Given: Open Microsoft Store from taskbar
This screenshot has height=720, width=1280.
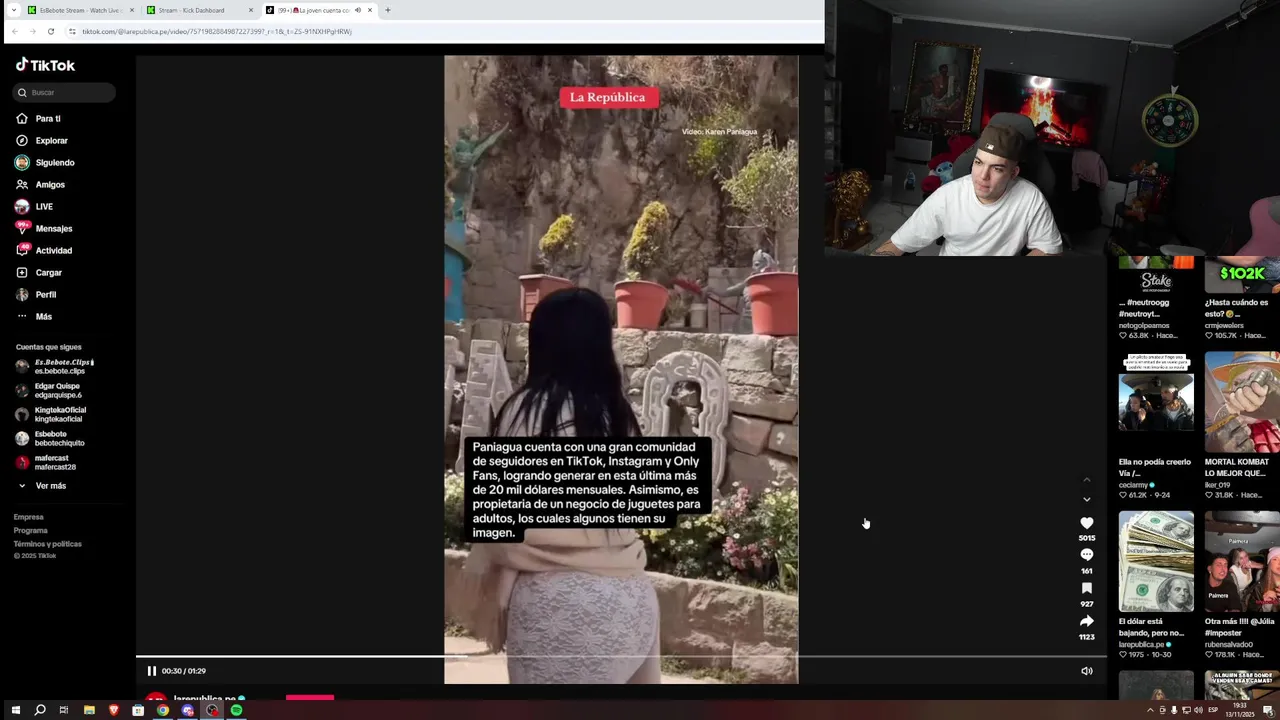Looking at the screenshot, I should (138, 710).
